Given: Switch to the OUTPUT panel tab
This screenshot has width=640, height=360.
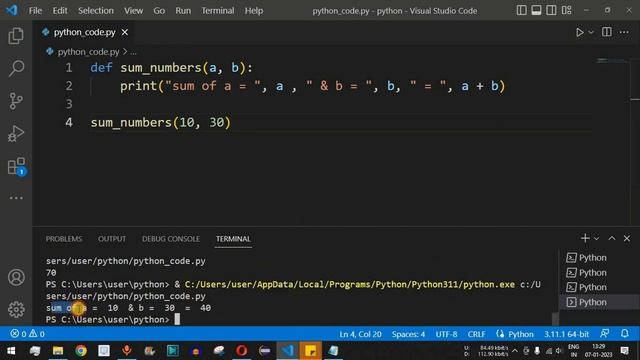Looking at the screenshot, I should coord(112,239).
